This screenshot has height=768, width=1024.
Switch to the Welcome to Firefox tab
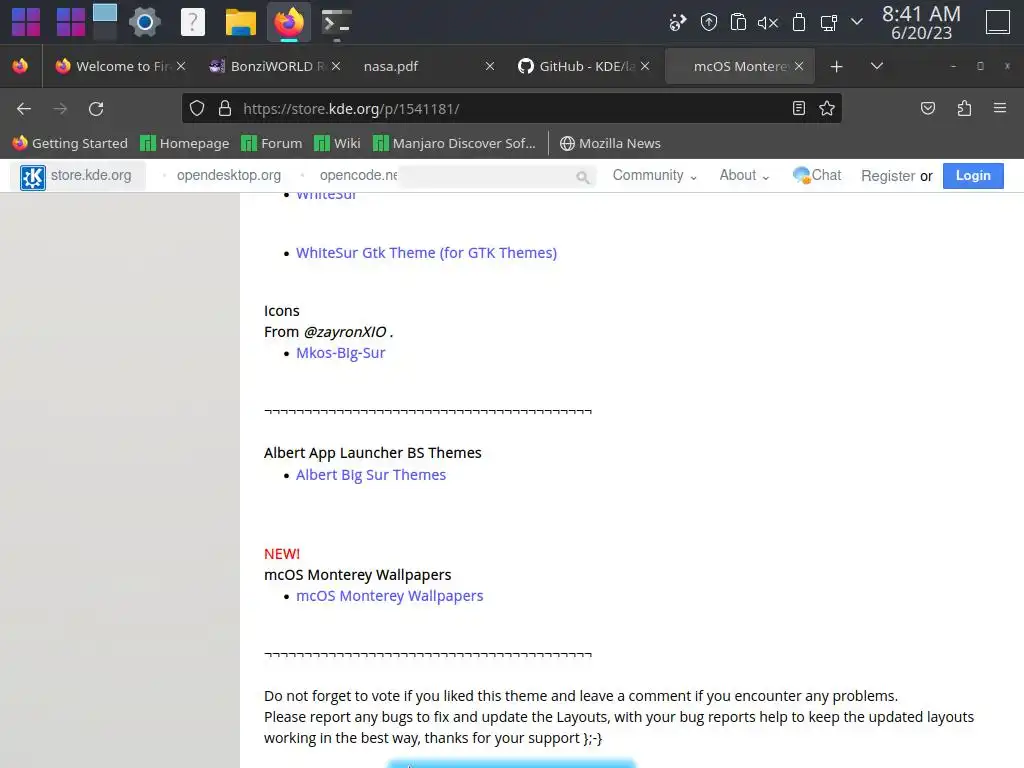(121, 67)
